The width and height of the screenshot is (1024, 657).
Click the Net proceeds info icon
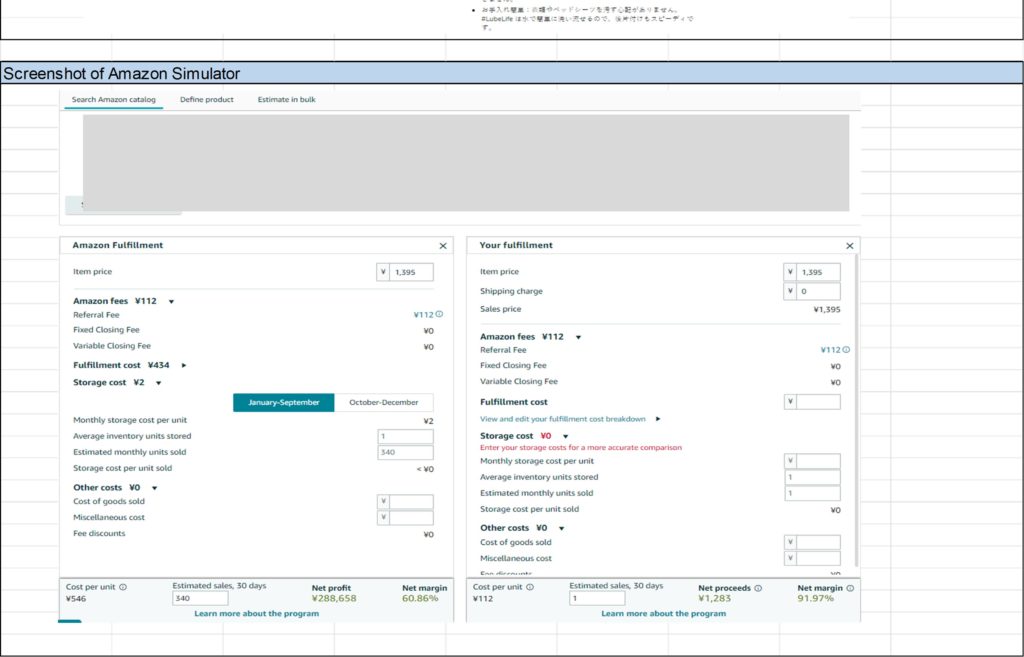(x=756, y=588)
